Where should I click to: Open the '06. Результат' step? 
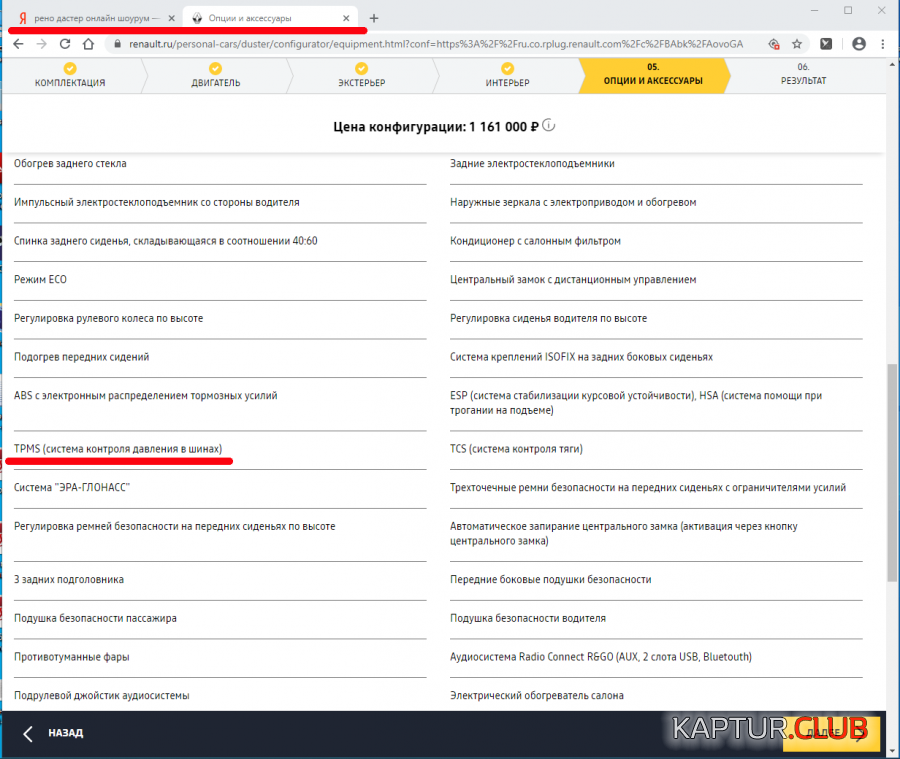coord(803,75)
